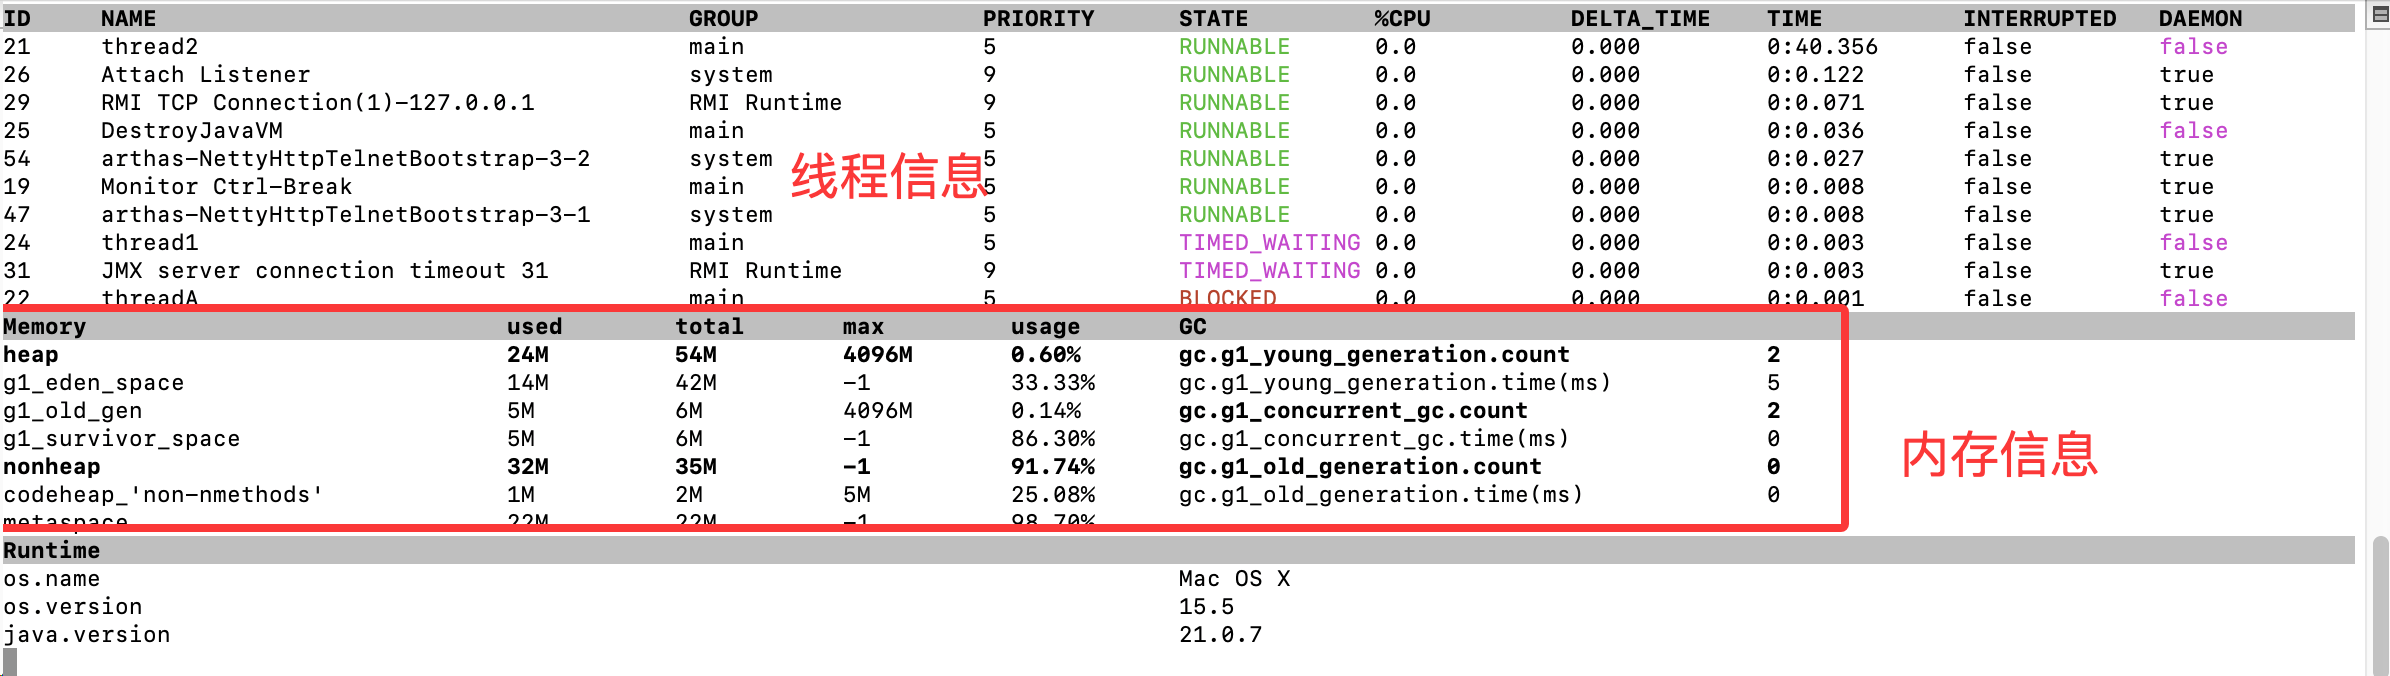Click the DAEMON column header

pos(2200,19)
